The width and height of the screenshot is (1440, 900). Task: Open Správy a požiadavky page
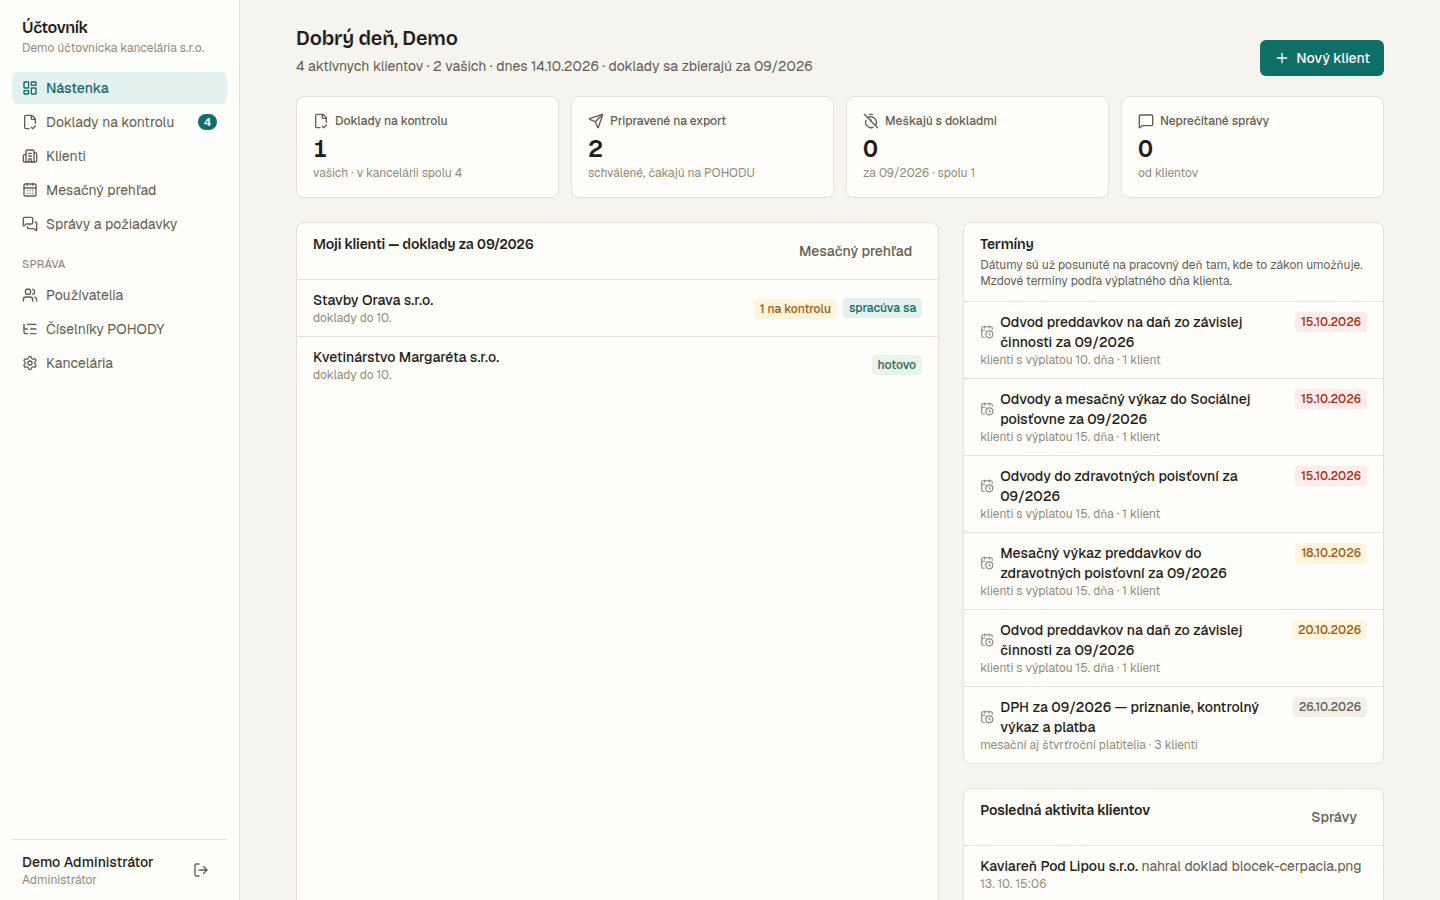pos(120,224)
